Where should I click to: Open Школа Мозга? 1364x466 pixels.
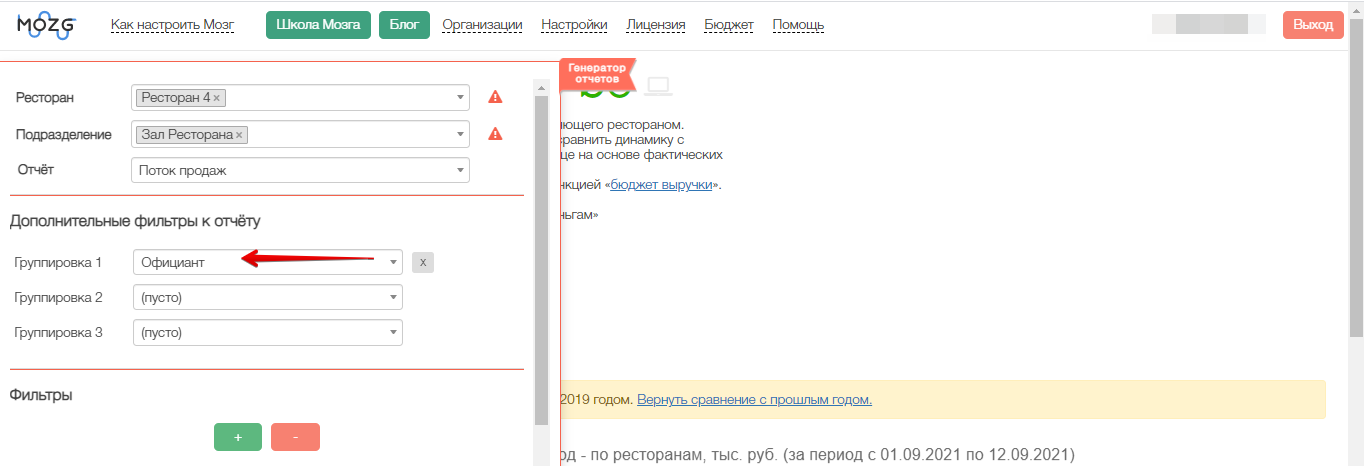point(318,25)
